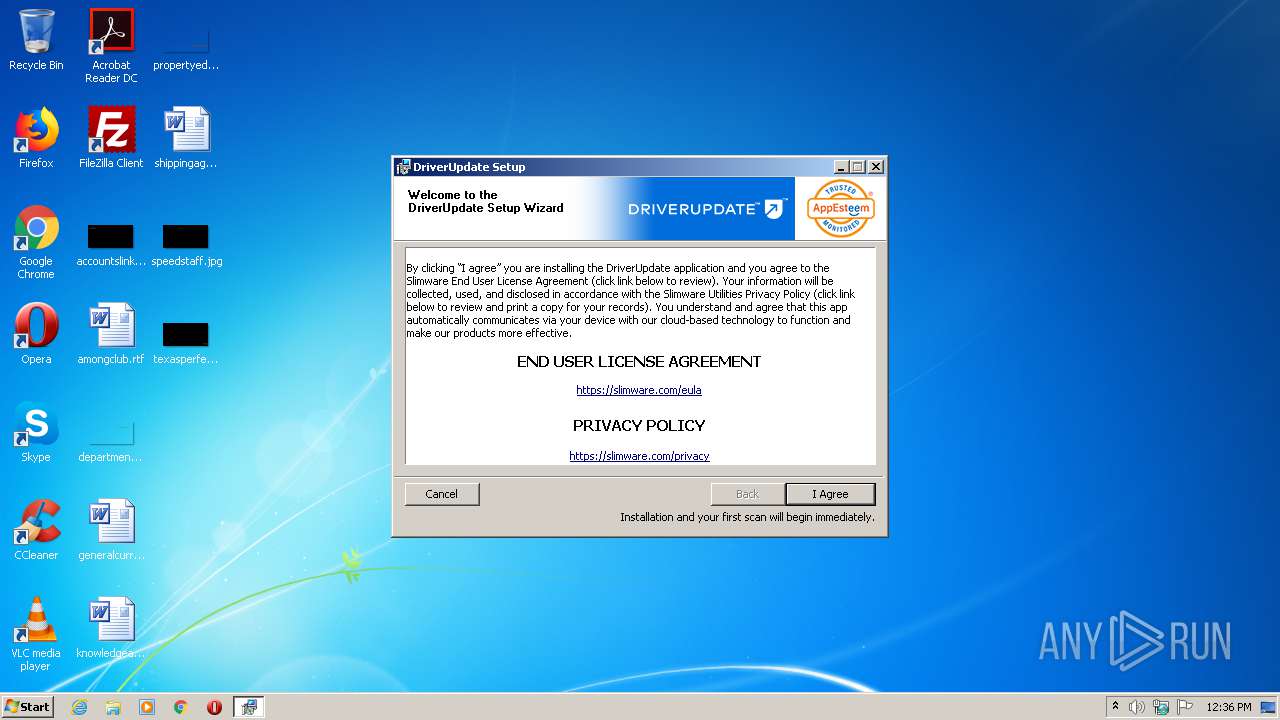Minimize the DriverUpdate Setup window
1280x720 pixels.
click(842, 167)
